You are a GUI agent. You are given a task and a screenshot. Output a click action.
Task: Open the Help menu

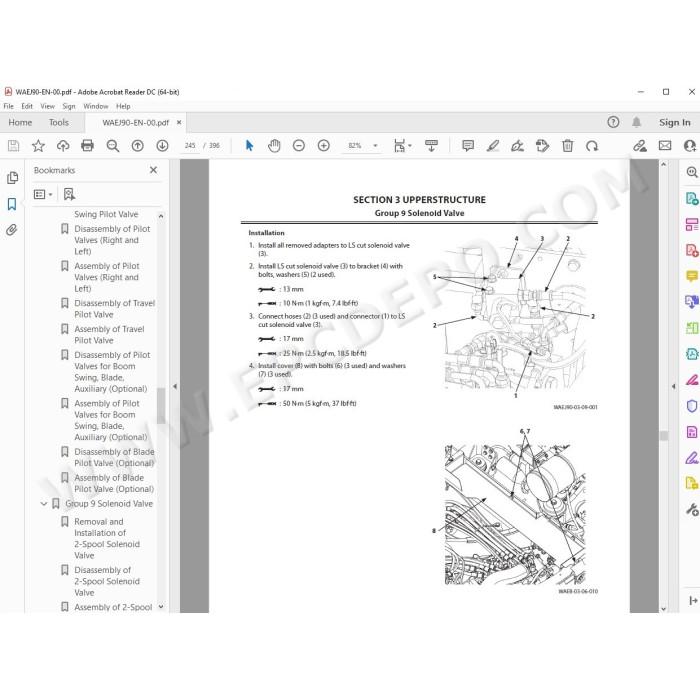[x=123, y=106]
